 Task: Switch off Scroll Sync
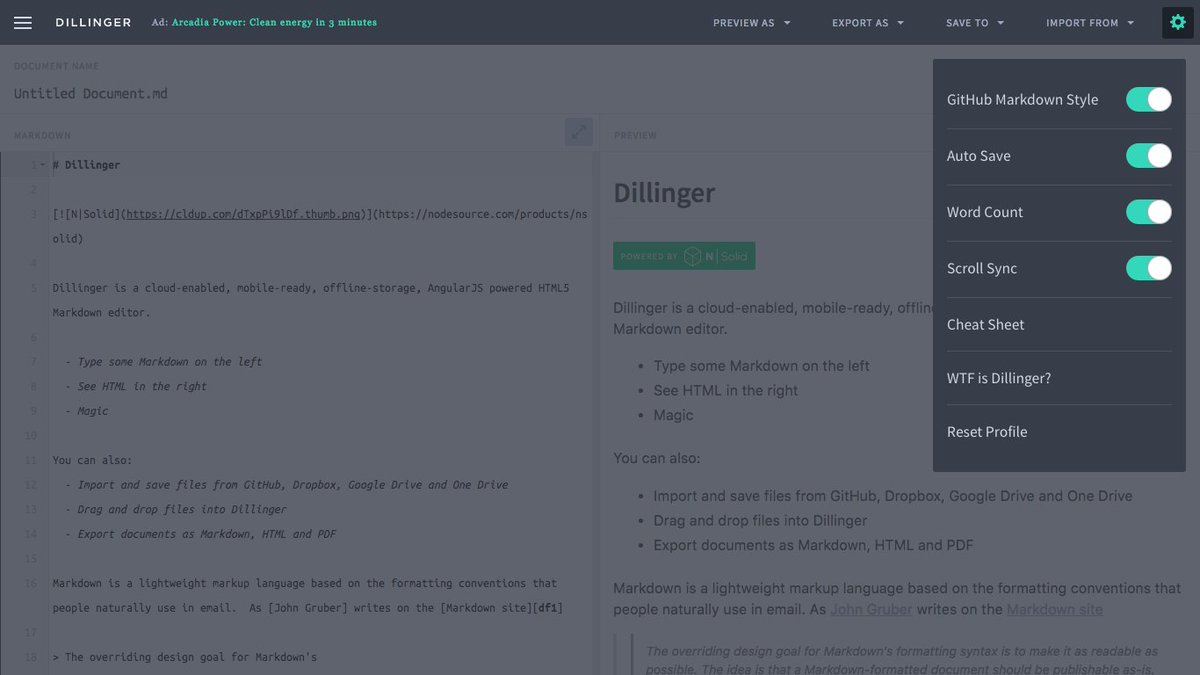[x=1149, y=268]
